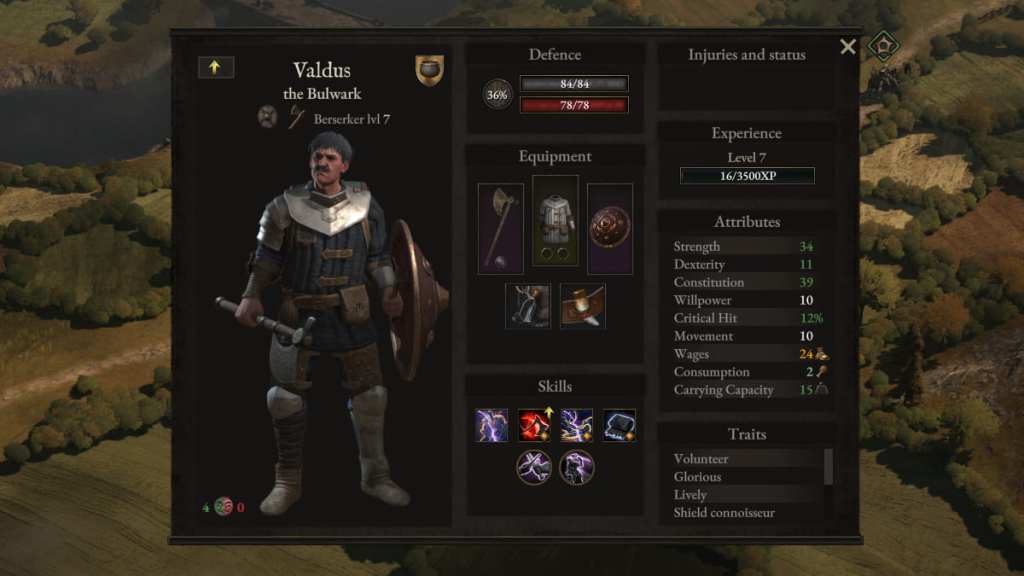Select the fourth armor skill icon

tap(619, 426)
